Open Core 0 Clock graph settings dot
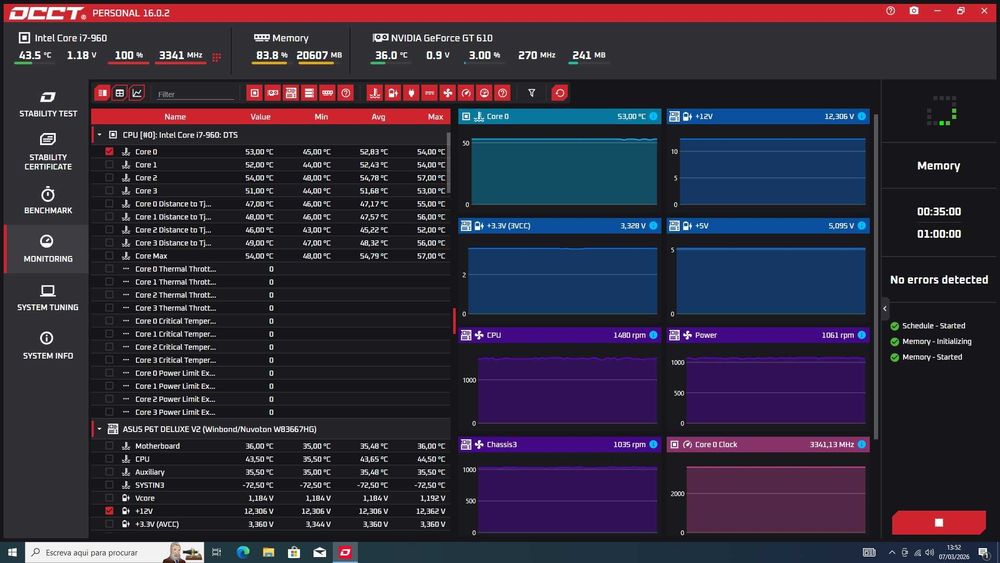Screen dimensions: 1000x563 click(x=862, y=444)
